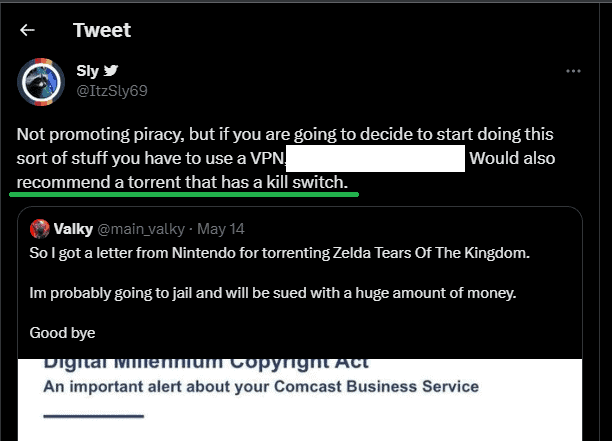Click the Sly display name
The height and width of the screenshot is (441, 612).
tap(87, 70)
